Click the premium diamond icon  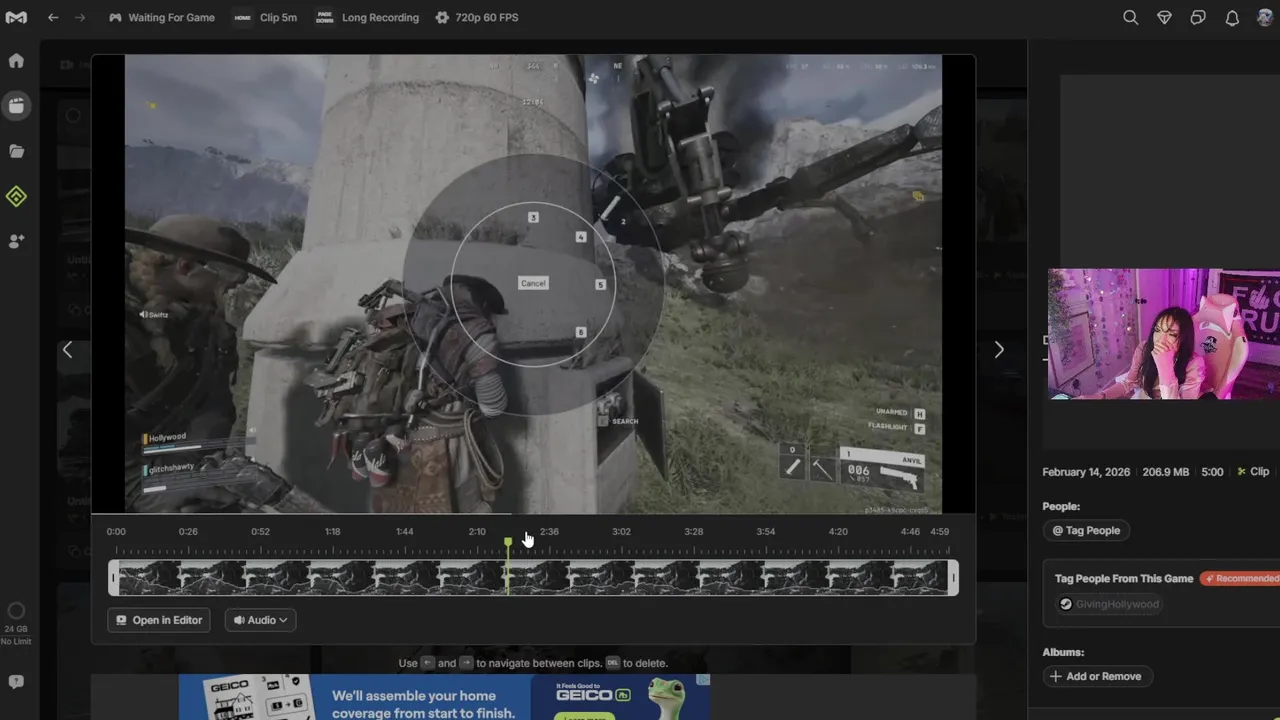click(x=1164, y=17)
